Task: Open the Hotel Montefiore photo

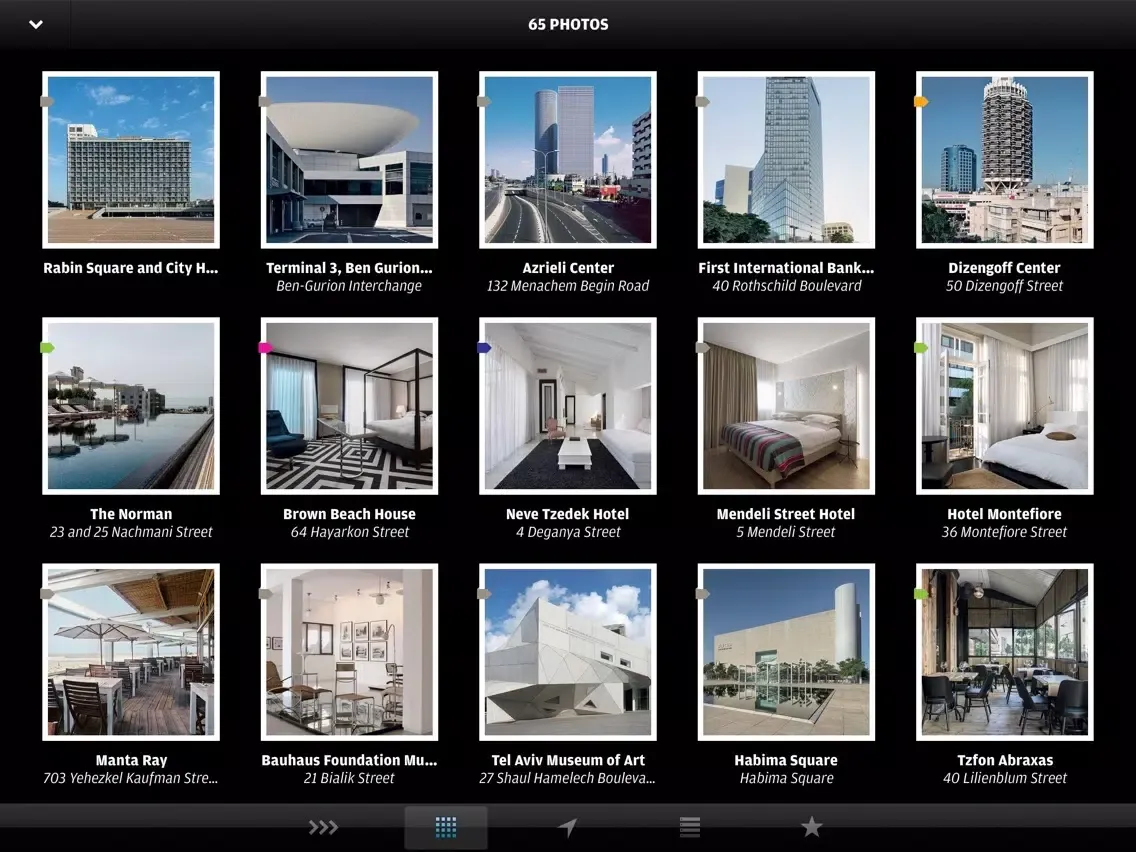Action: click(x=1005, y=406)
